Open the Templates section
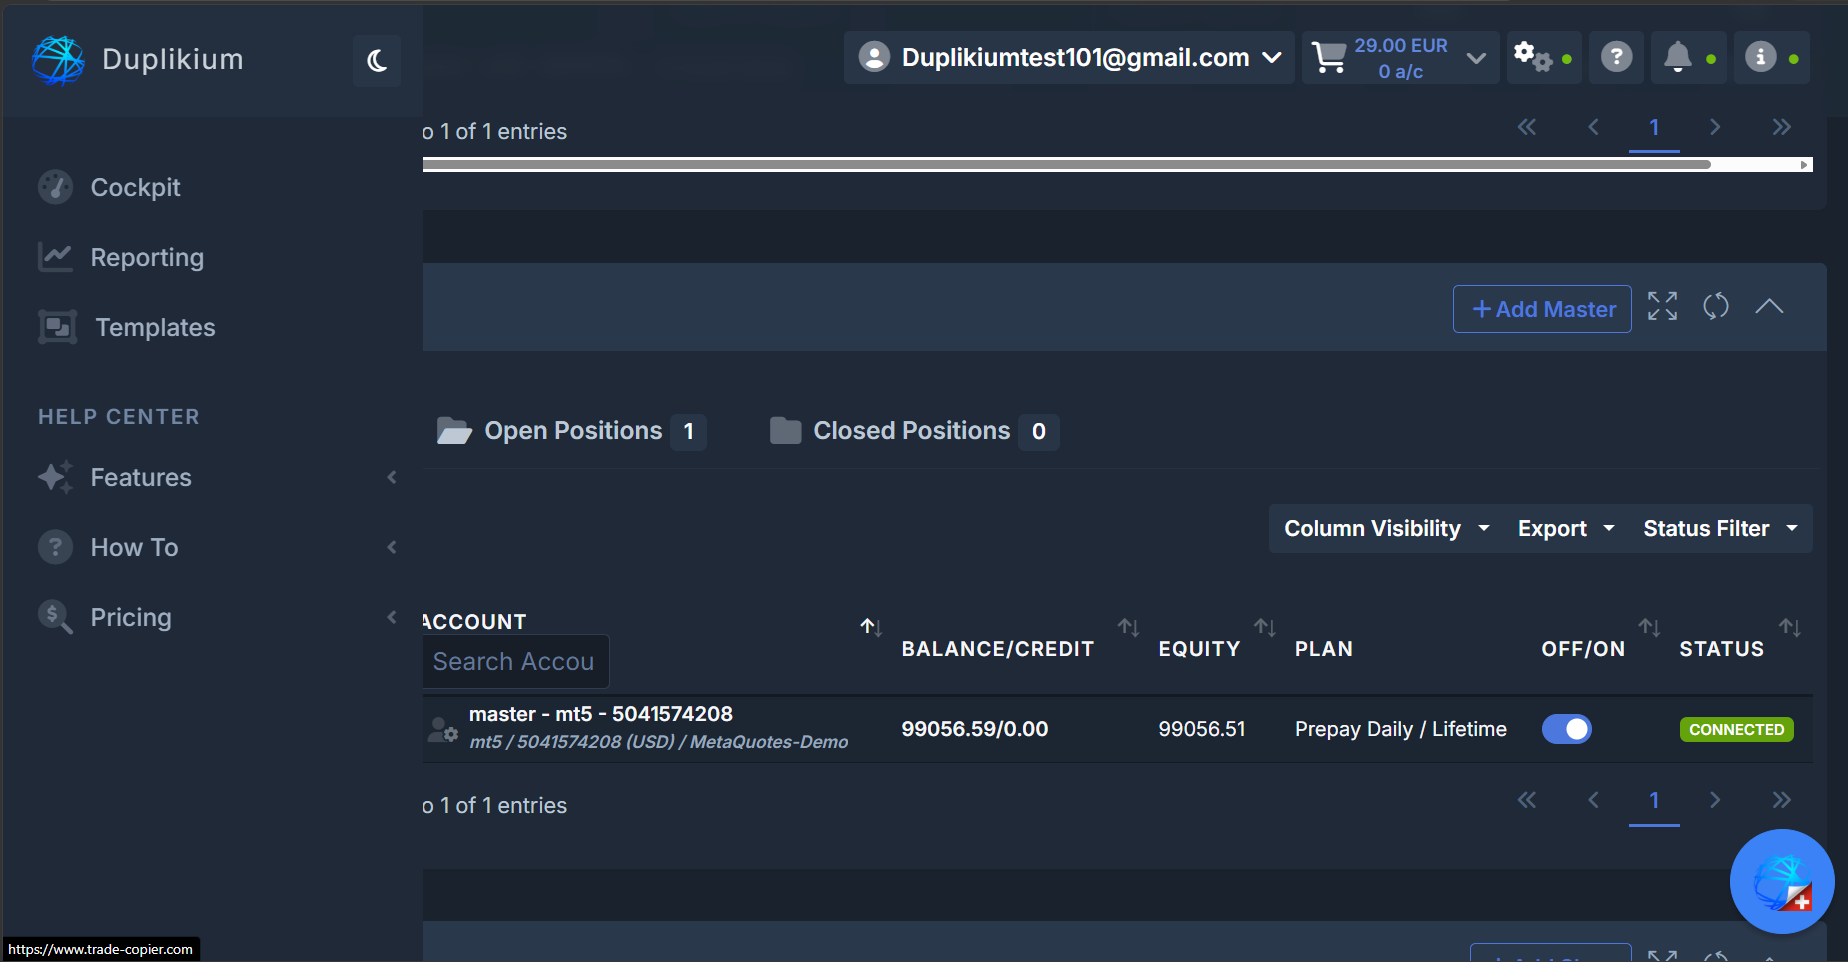The height and width of the screenshot is (962, 1848). click(x=155, y=327)
